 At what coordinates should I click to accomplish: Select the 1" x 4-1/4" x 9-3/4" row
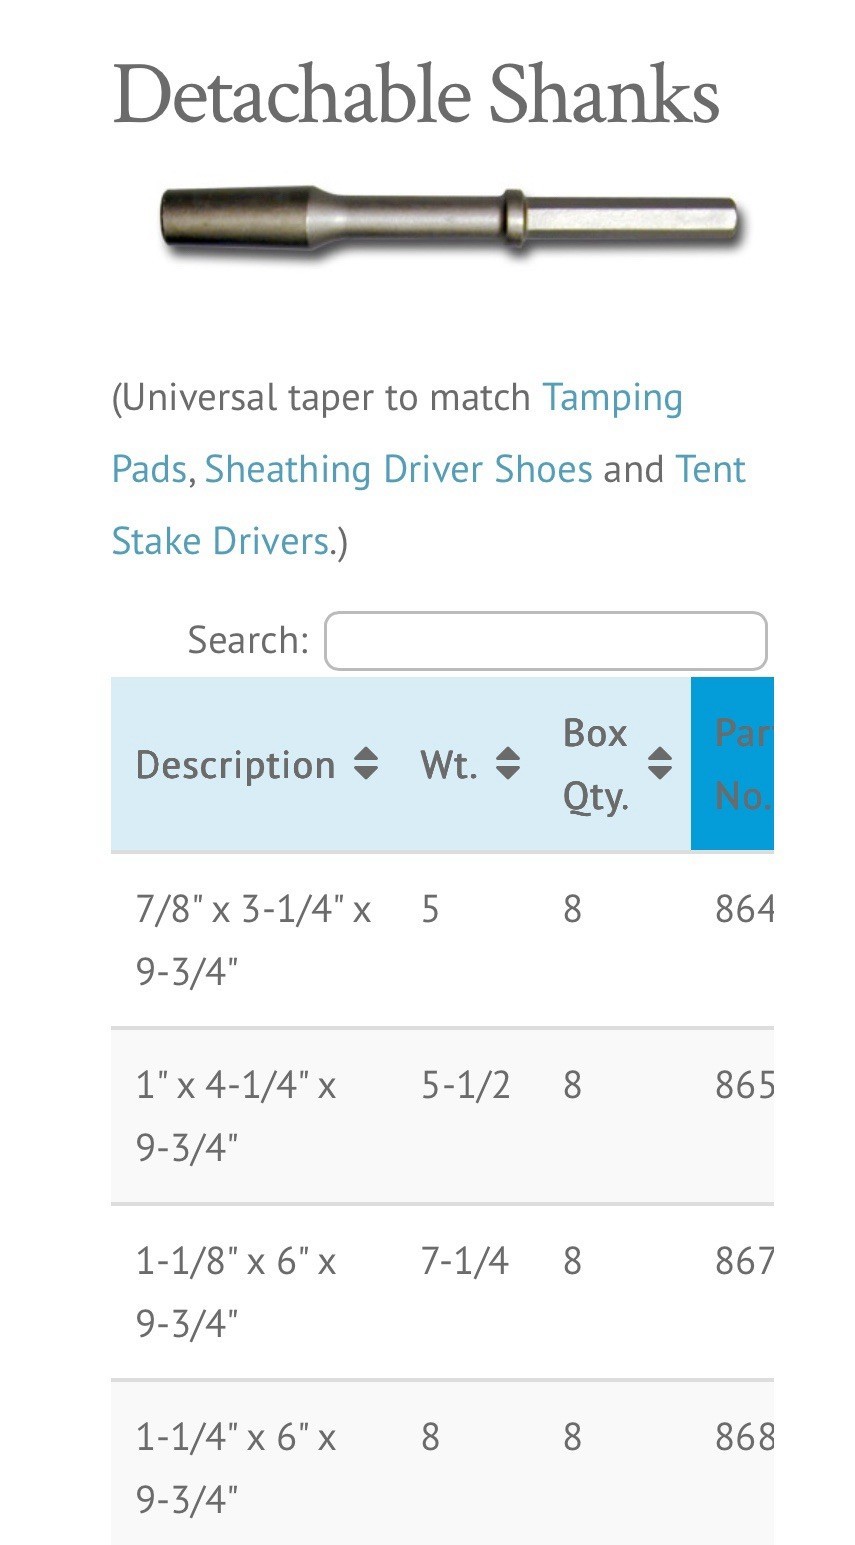click(x=442, y=1116)
